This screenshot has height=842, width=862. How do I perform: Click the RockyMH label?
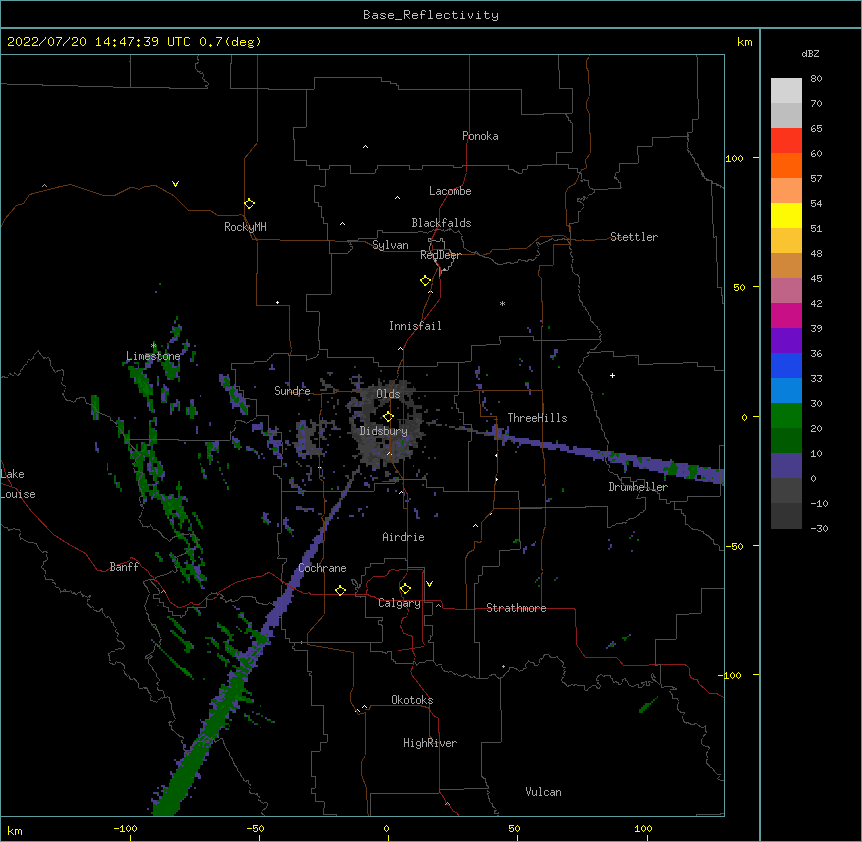coord(245,227)
